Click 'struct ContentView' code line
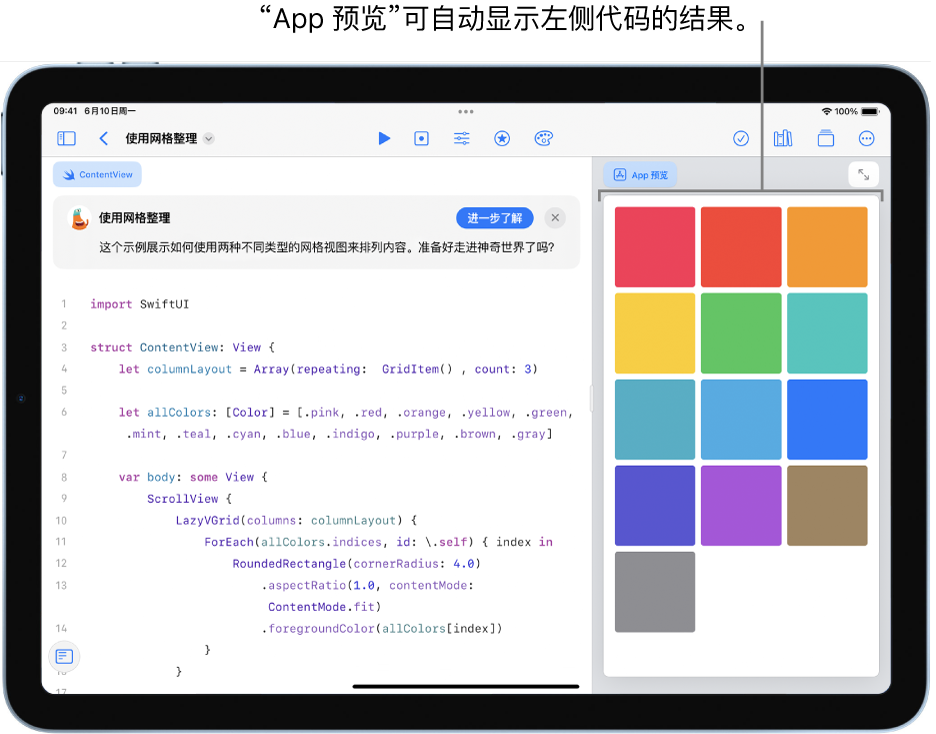Image resolution: width=936 pixels, height=734 pixels. click(183, 347)
